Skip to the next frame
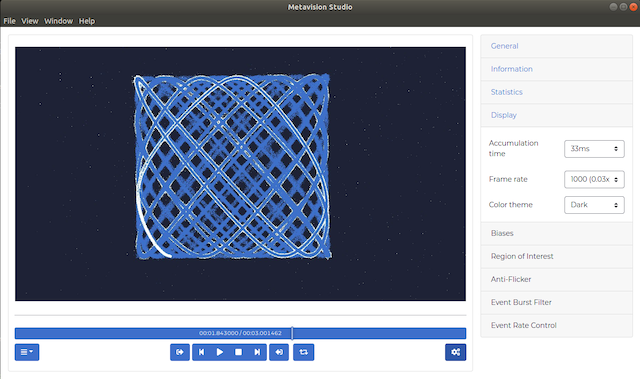 (x=257, y=352)
